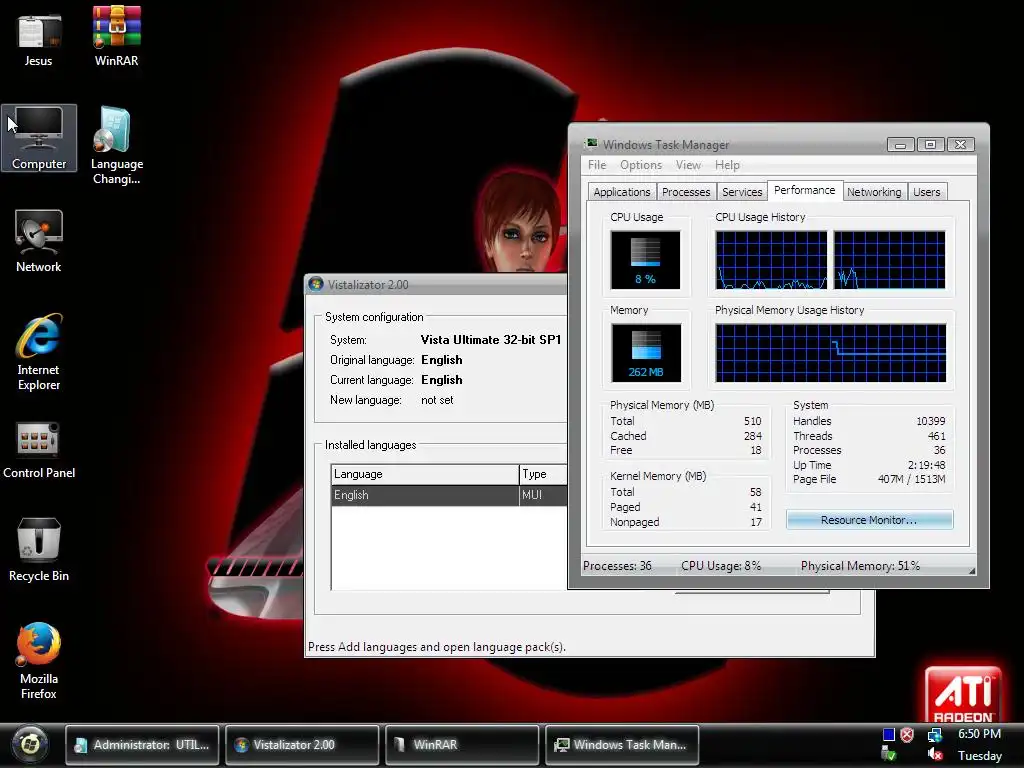The image size is (1024, 768).
Task: Open the File menu in Task Manager
Action: tap(597, 165)
